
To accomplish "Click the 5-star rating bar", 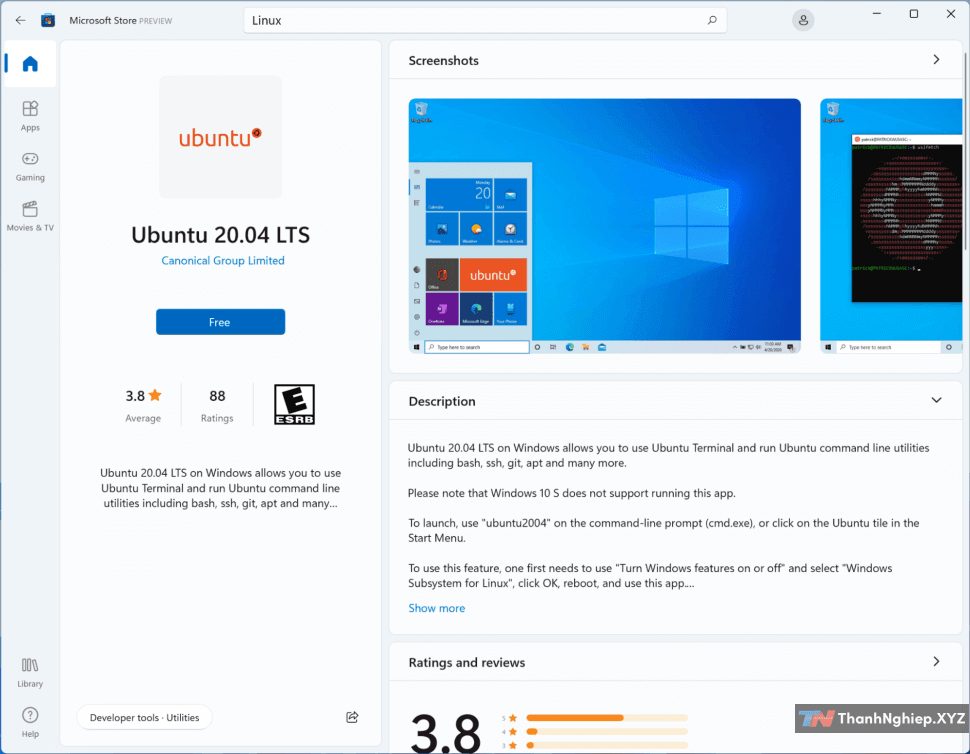I will (606, 718).
